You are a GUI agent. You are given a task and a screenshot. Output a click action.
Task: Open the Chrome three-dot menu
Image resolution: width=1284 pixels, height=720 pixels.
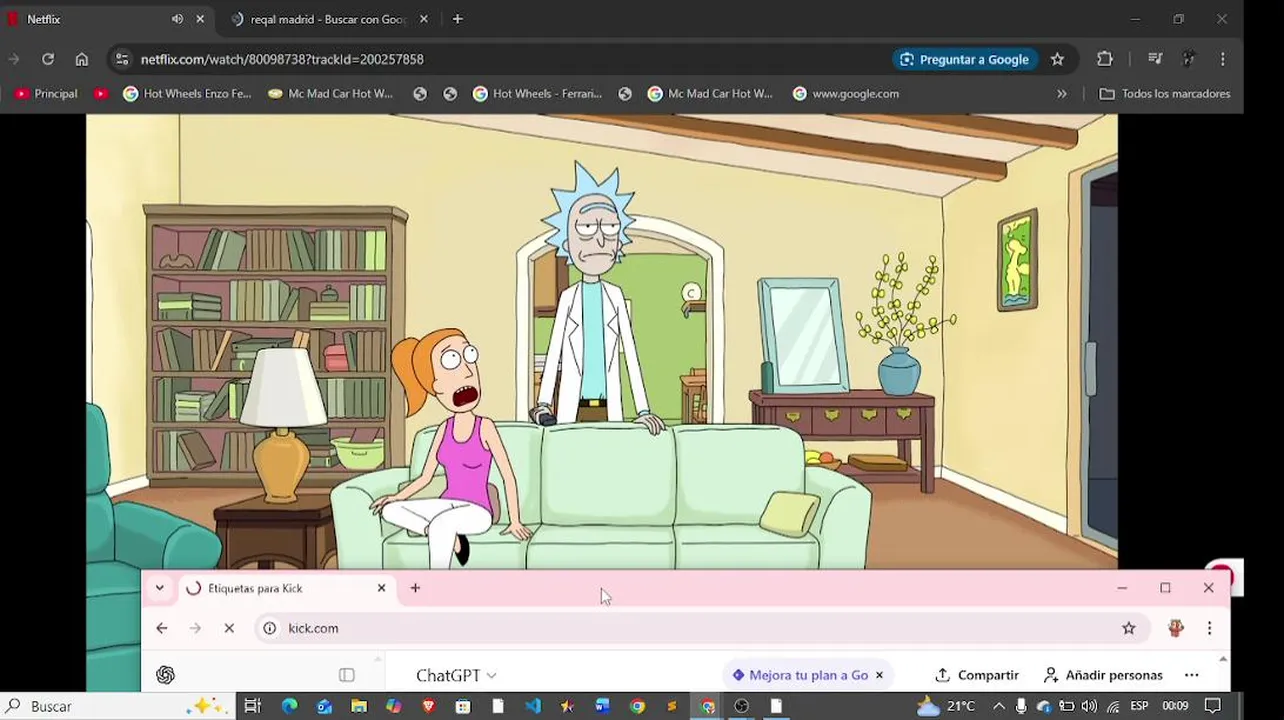[x=1223, y=59]
